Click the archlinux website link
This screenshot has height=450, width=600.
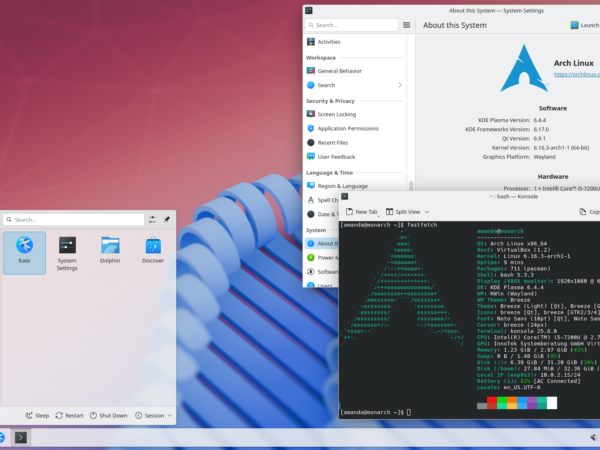tap(577, 74)
